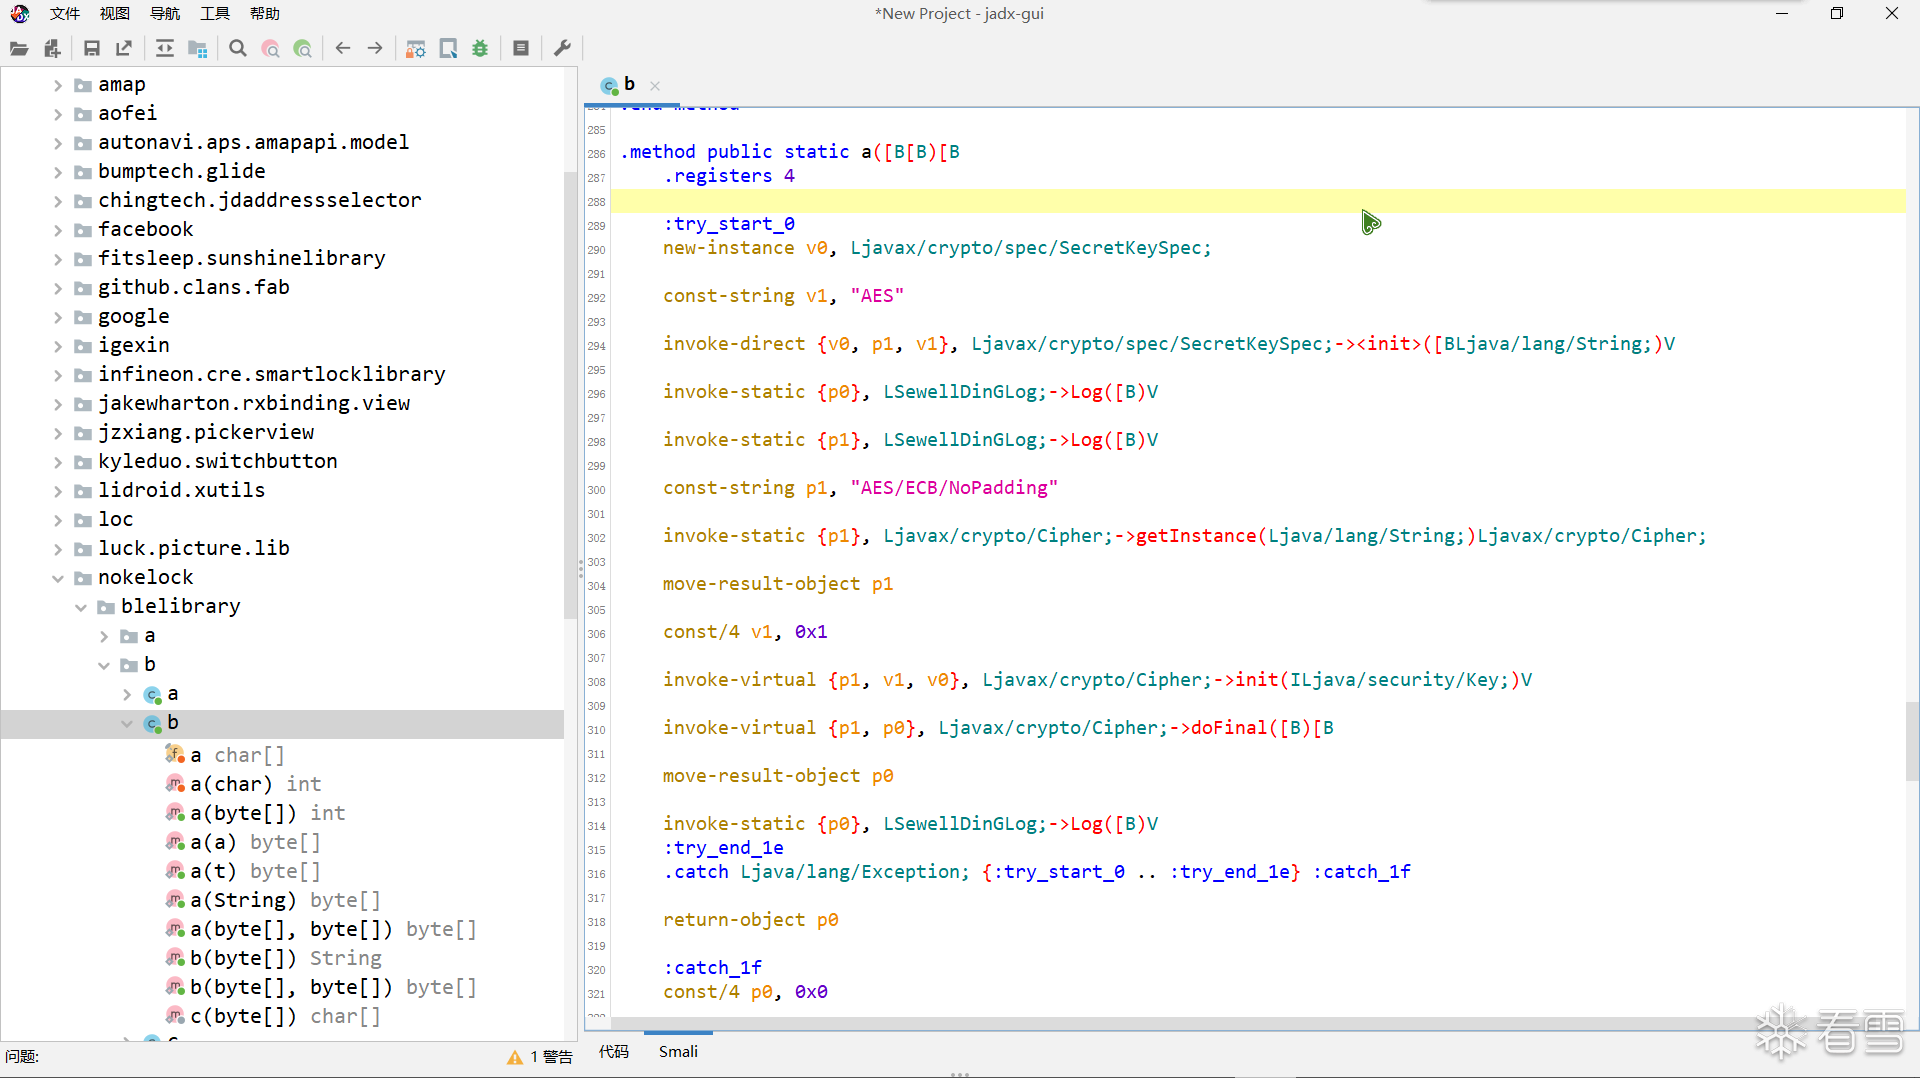Click the green class search icon
Viewport: 1920px width, 1078px height.
coord(303,48)
